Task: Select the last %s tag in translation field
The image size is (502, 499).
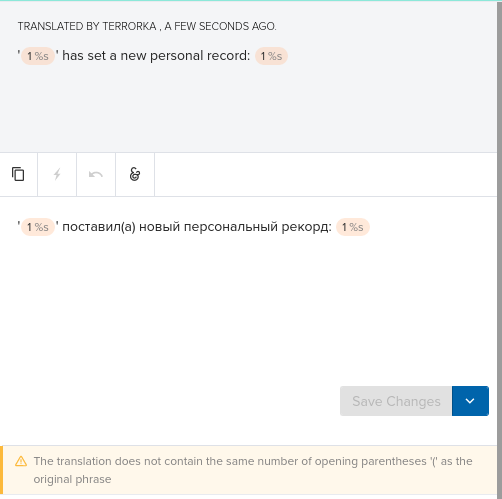Action: [x=353, y=227]
